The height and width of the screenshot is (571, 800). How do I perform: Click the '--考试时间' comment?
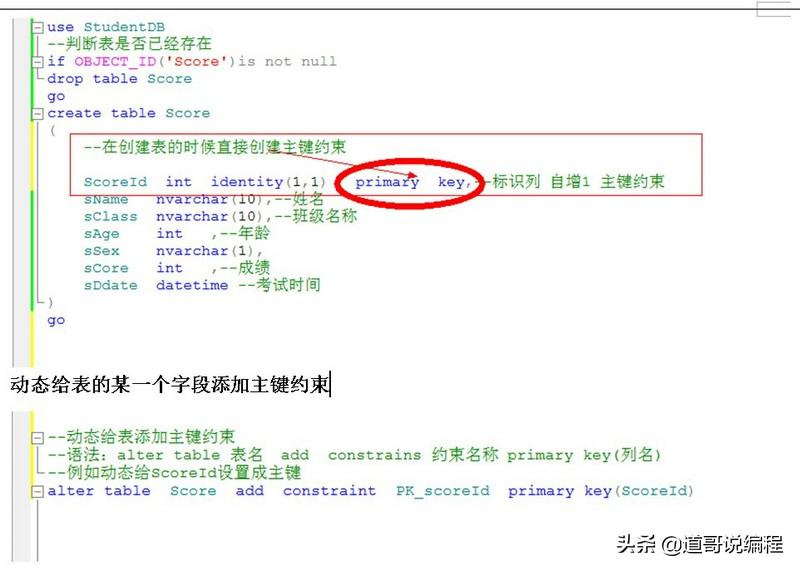[280, 285]
